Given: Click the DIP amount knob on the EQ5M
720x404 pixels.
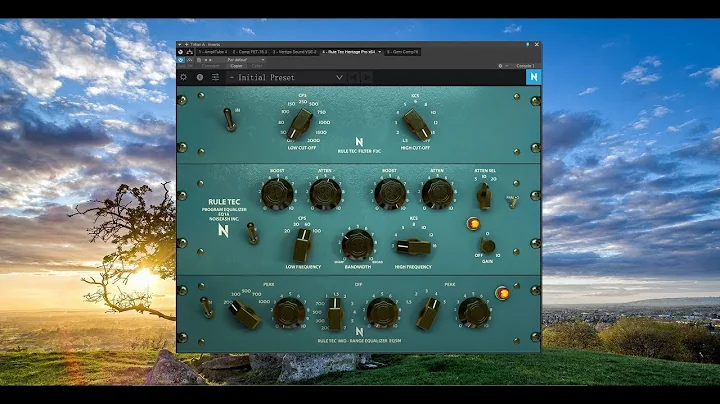Looking at the screenshot, I should click(x=382, y=312).
